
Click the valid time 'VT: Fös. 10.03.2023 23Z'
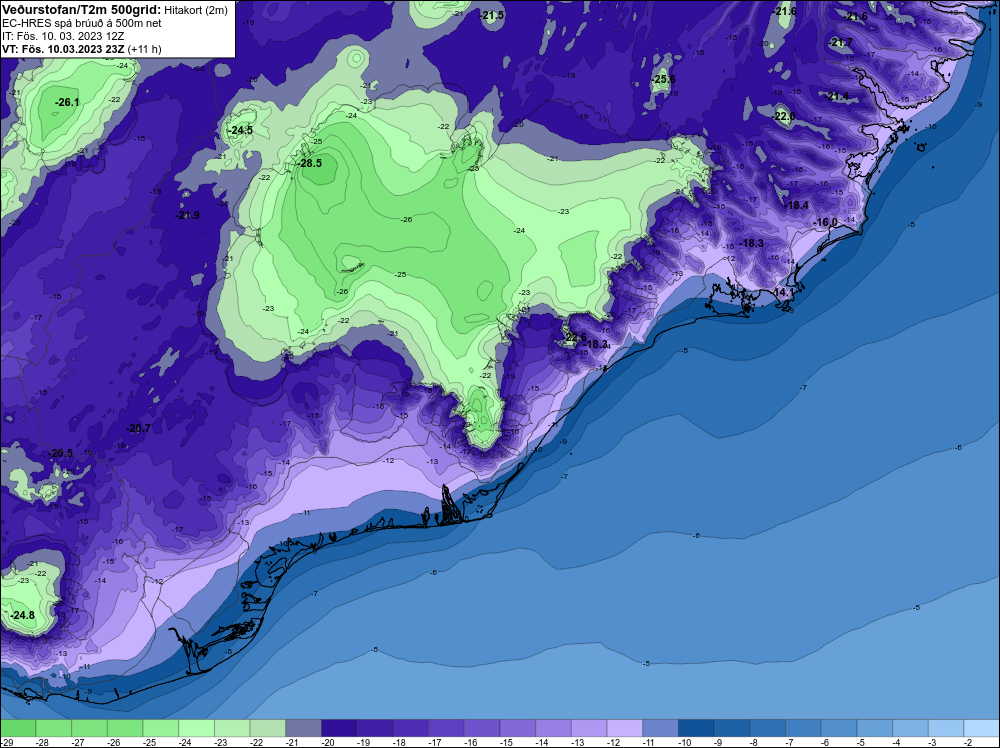63,49
